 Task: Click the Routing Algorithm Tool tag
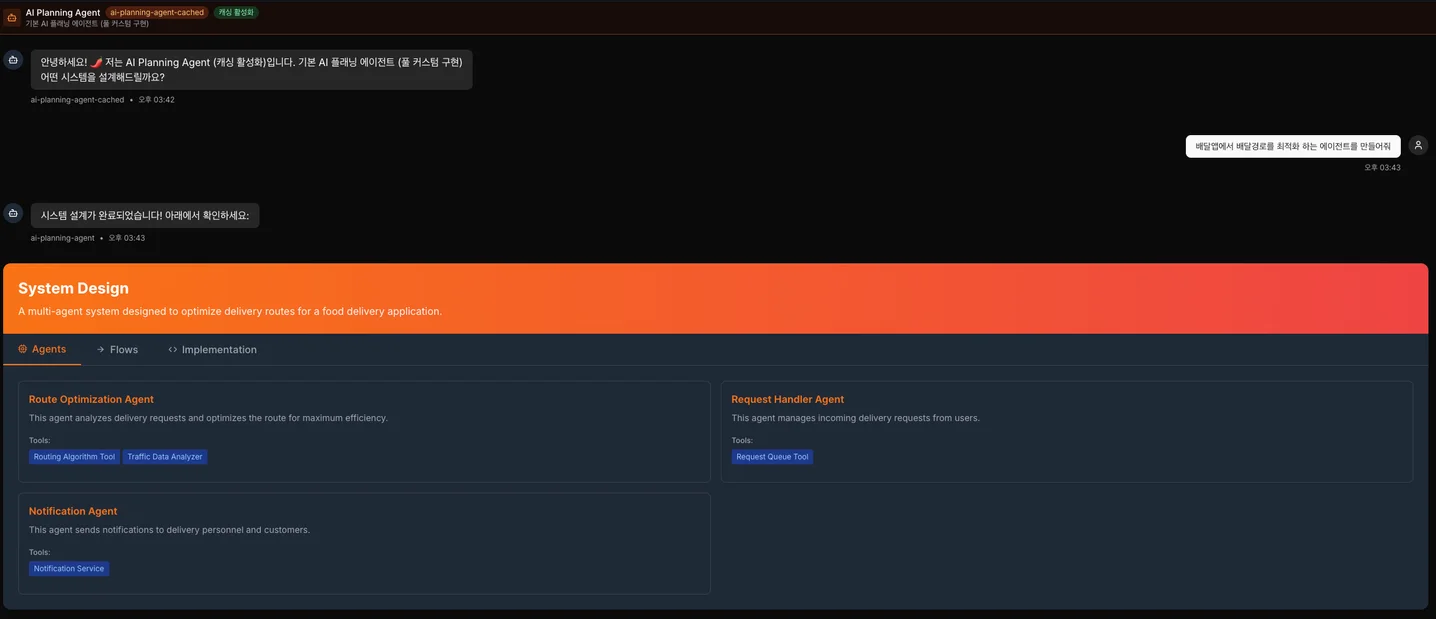(x=74, y=457)
